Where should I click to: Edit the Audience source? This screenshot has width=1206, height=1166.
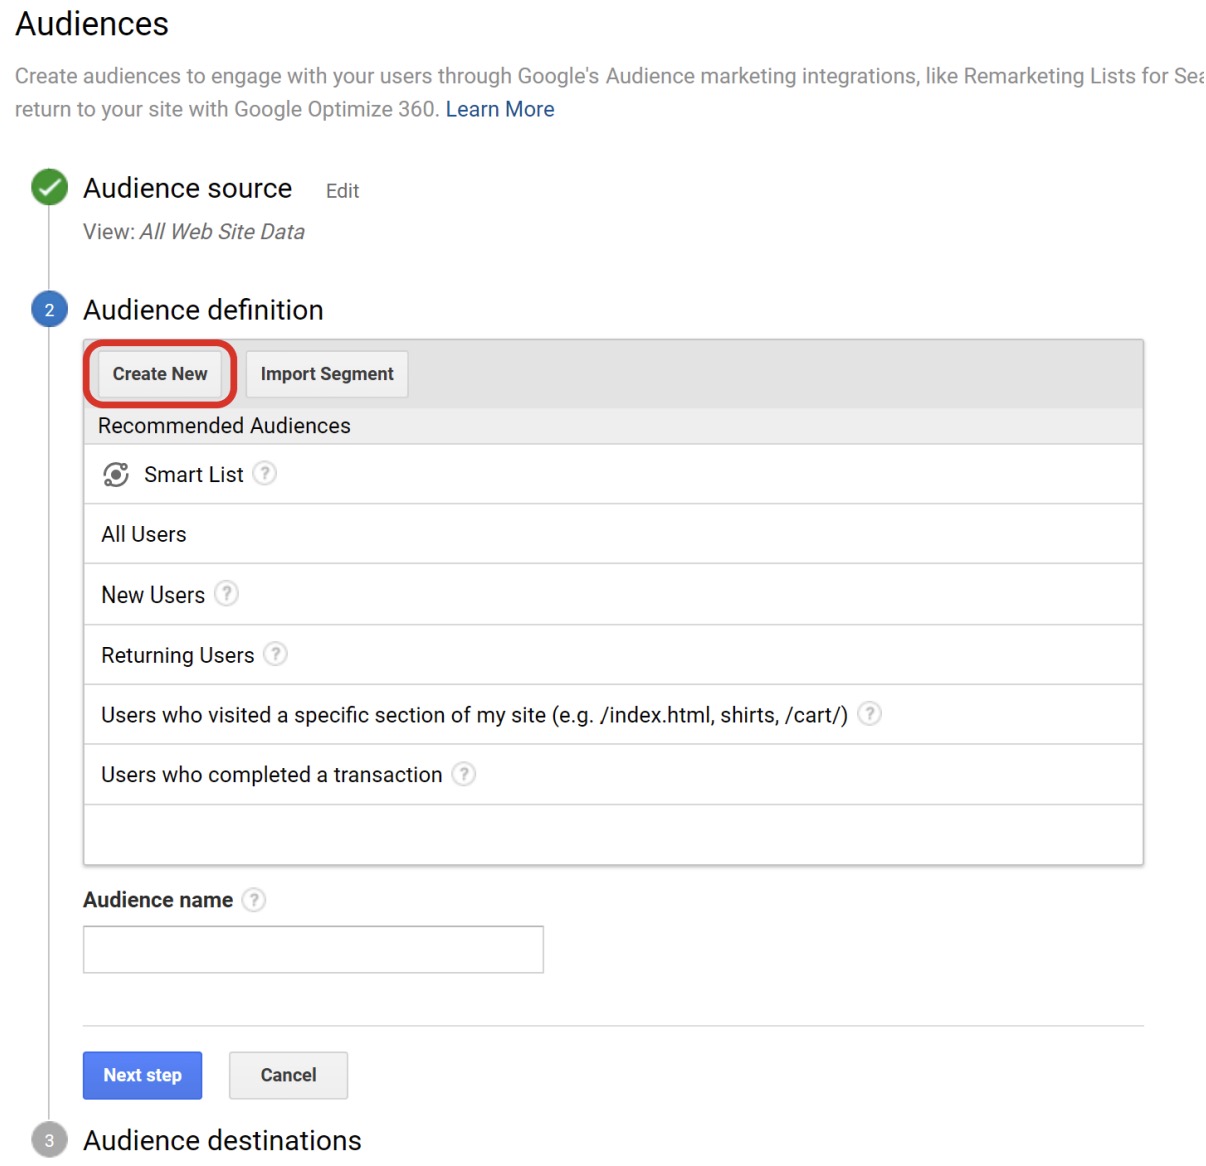(342, 191)
